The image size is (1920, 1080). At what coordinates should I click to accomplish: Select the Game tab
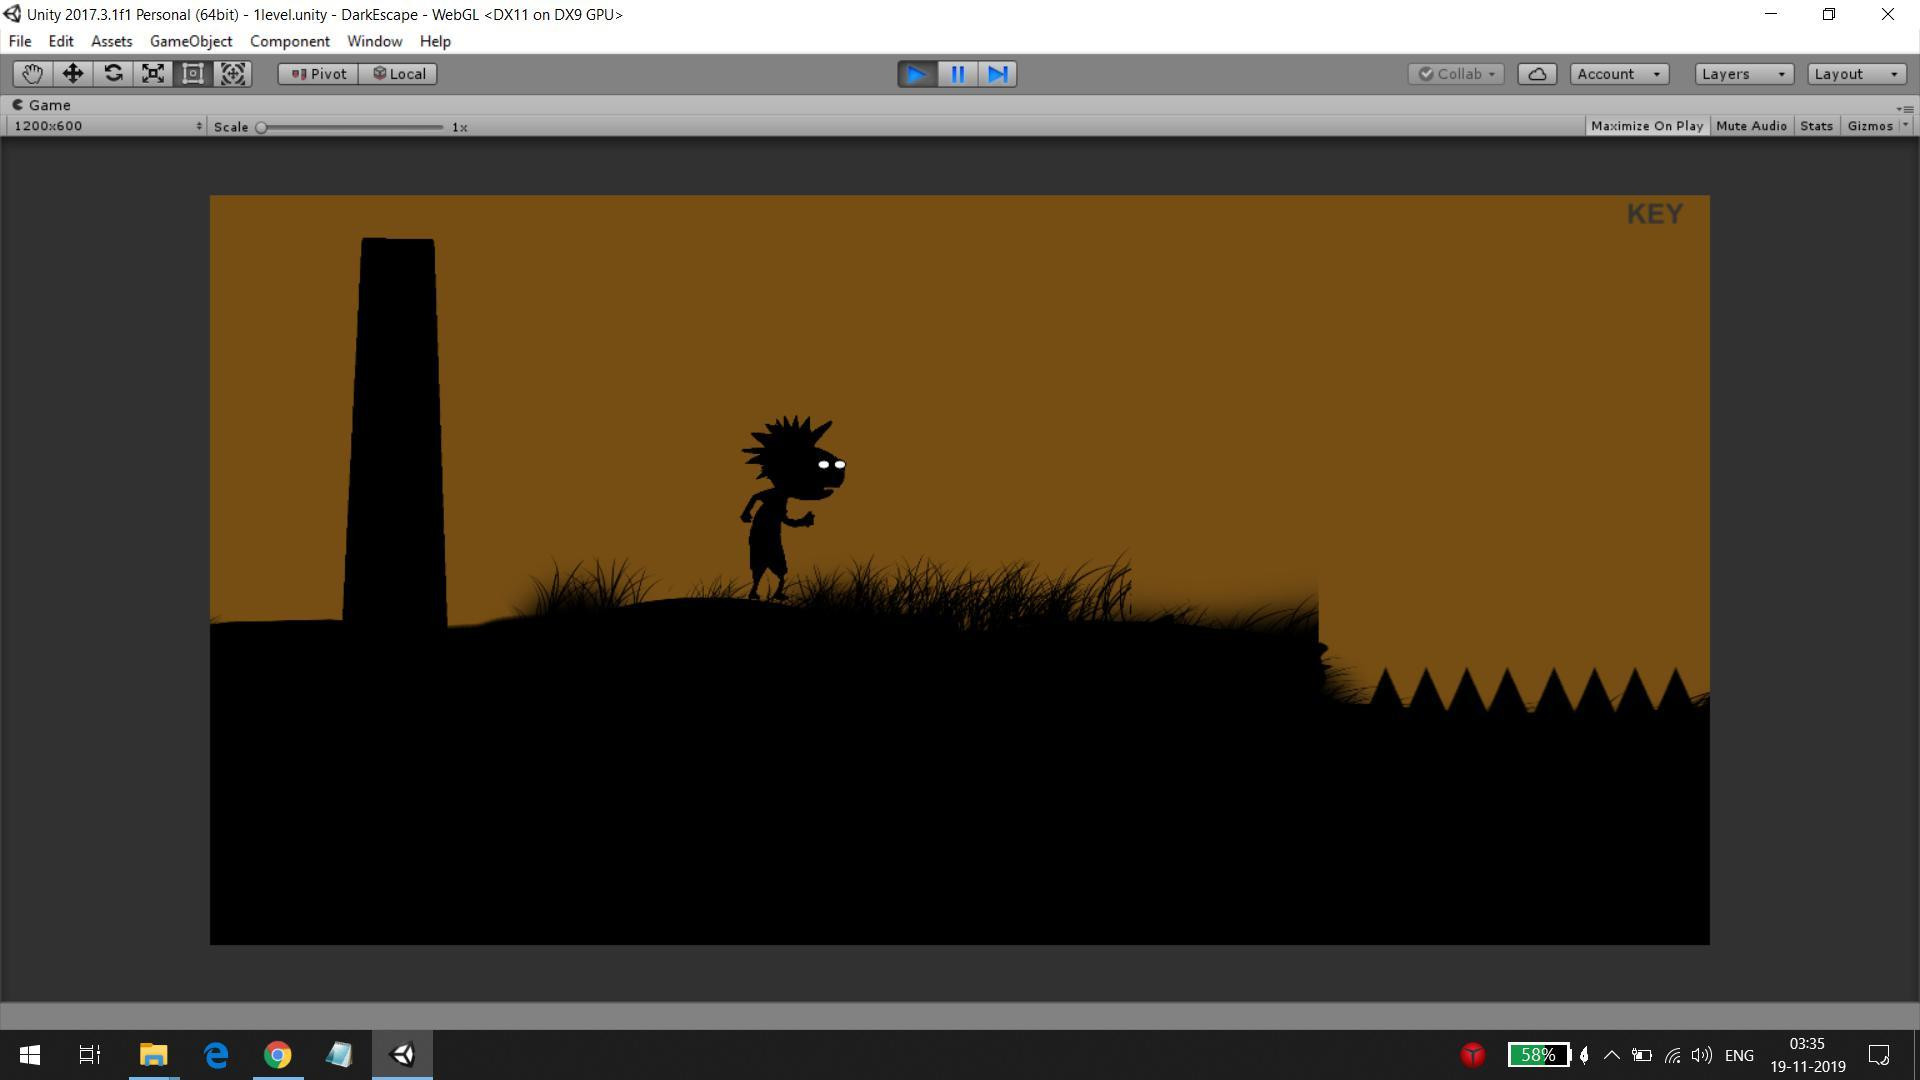[42, 105]
